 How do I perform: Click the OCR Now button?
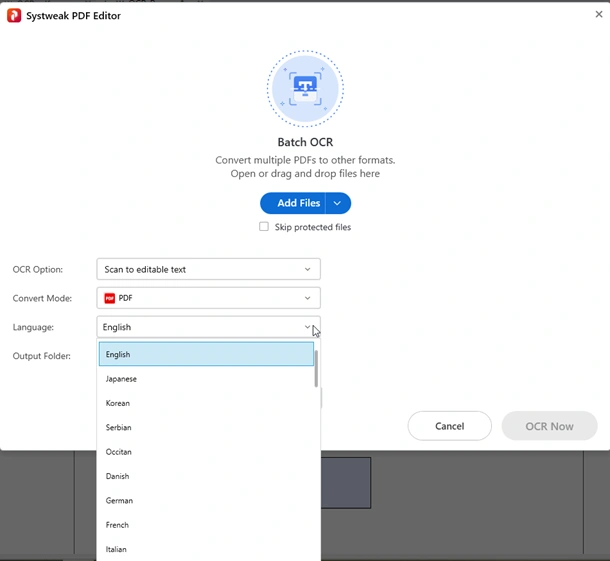click(x=549, y=426)
